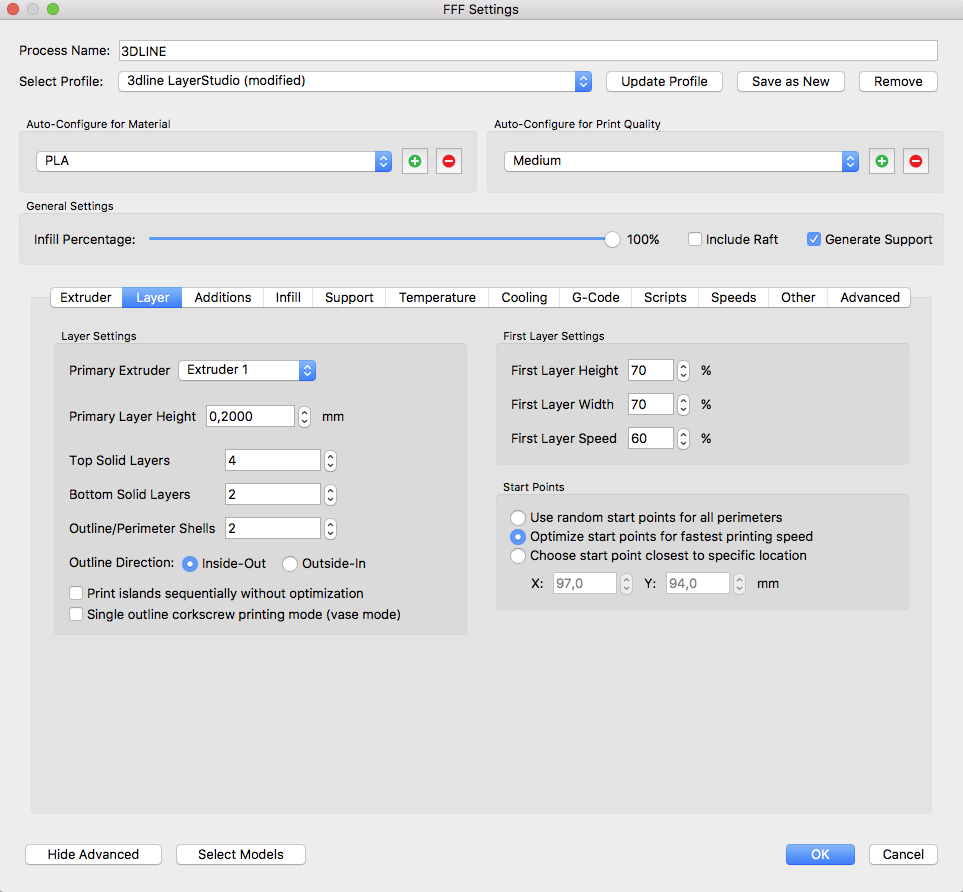Screen dimensions: 963x892
Task: Click stepper arrows for First Layer Speed
Action: click(683, 438)
